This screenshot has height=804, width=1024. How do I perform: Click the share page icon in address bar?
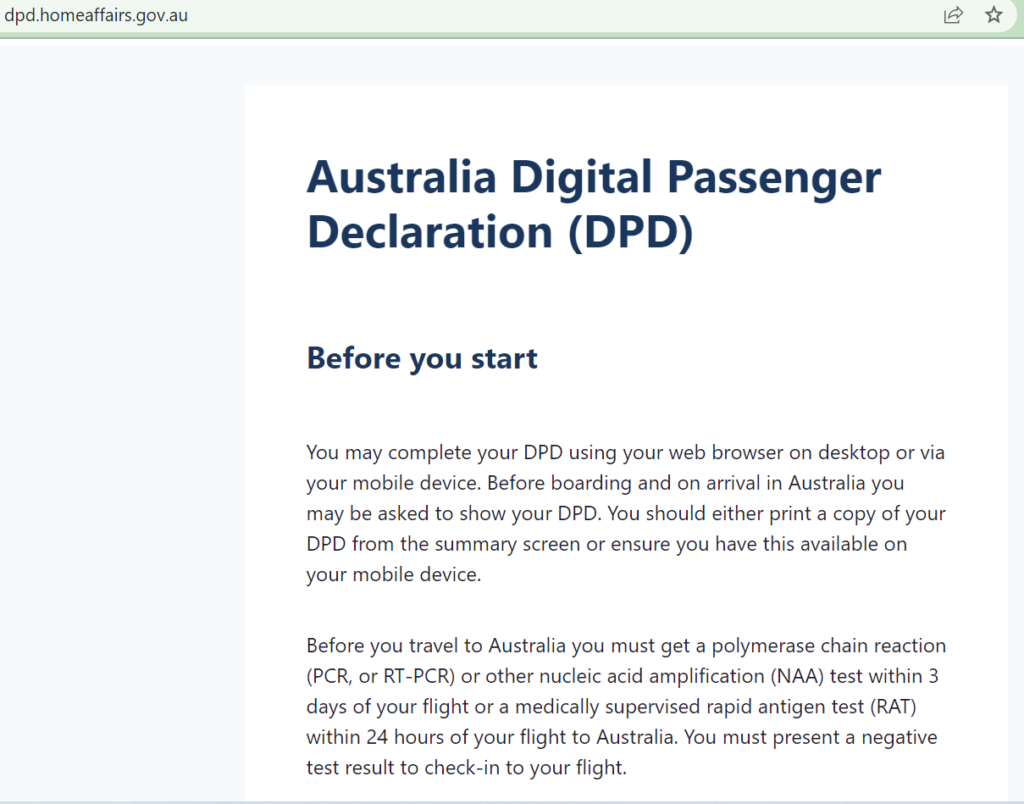pos(953,14)
